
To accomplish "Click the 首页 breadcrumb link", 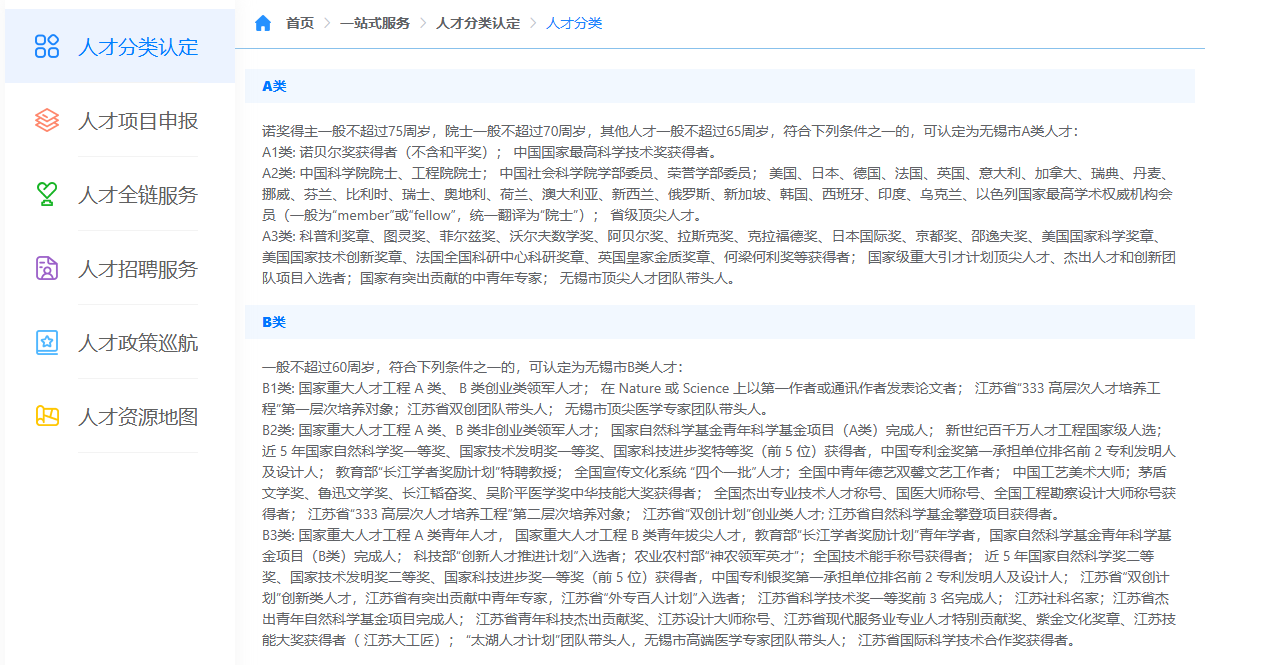I will pos(299,23).
